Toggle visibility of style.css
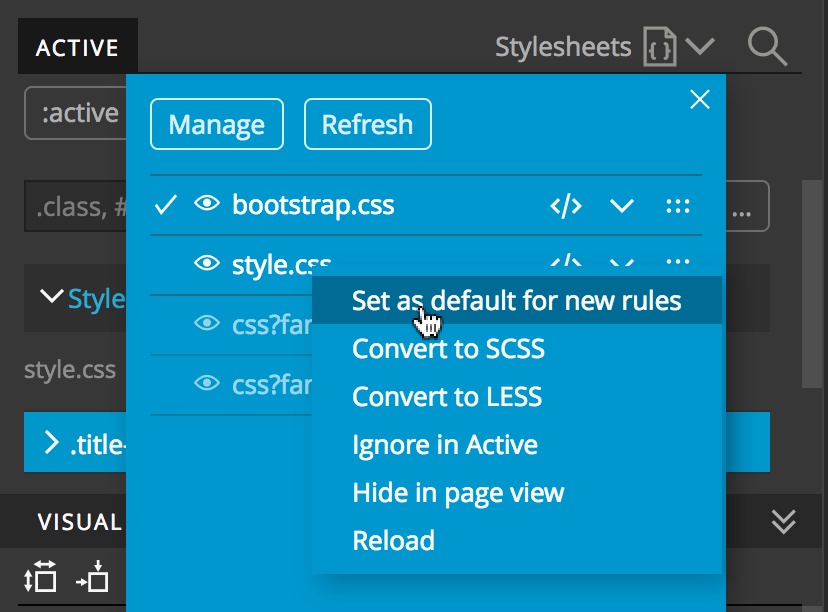This screenshot has height=612, width=828. [207, 264]
